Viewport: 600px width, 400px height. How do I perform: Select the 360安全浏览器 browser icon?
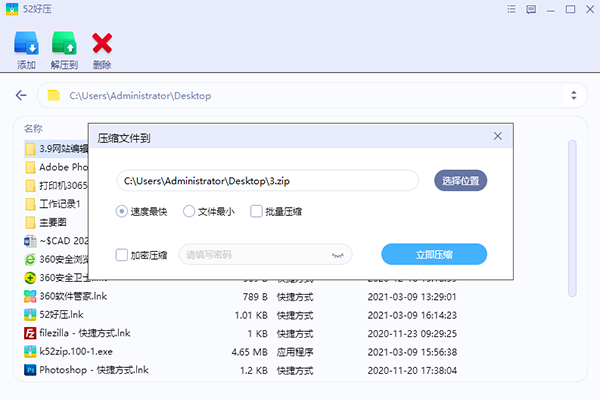click(x=30, y=260)
